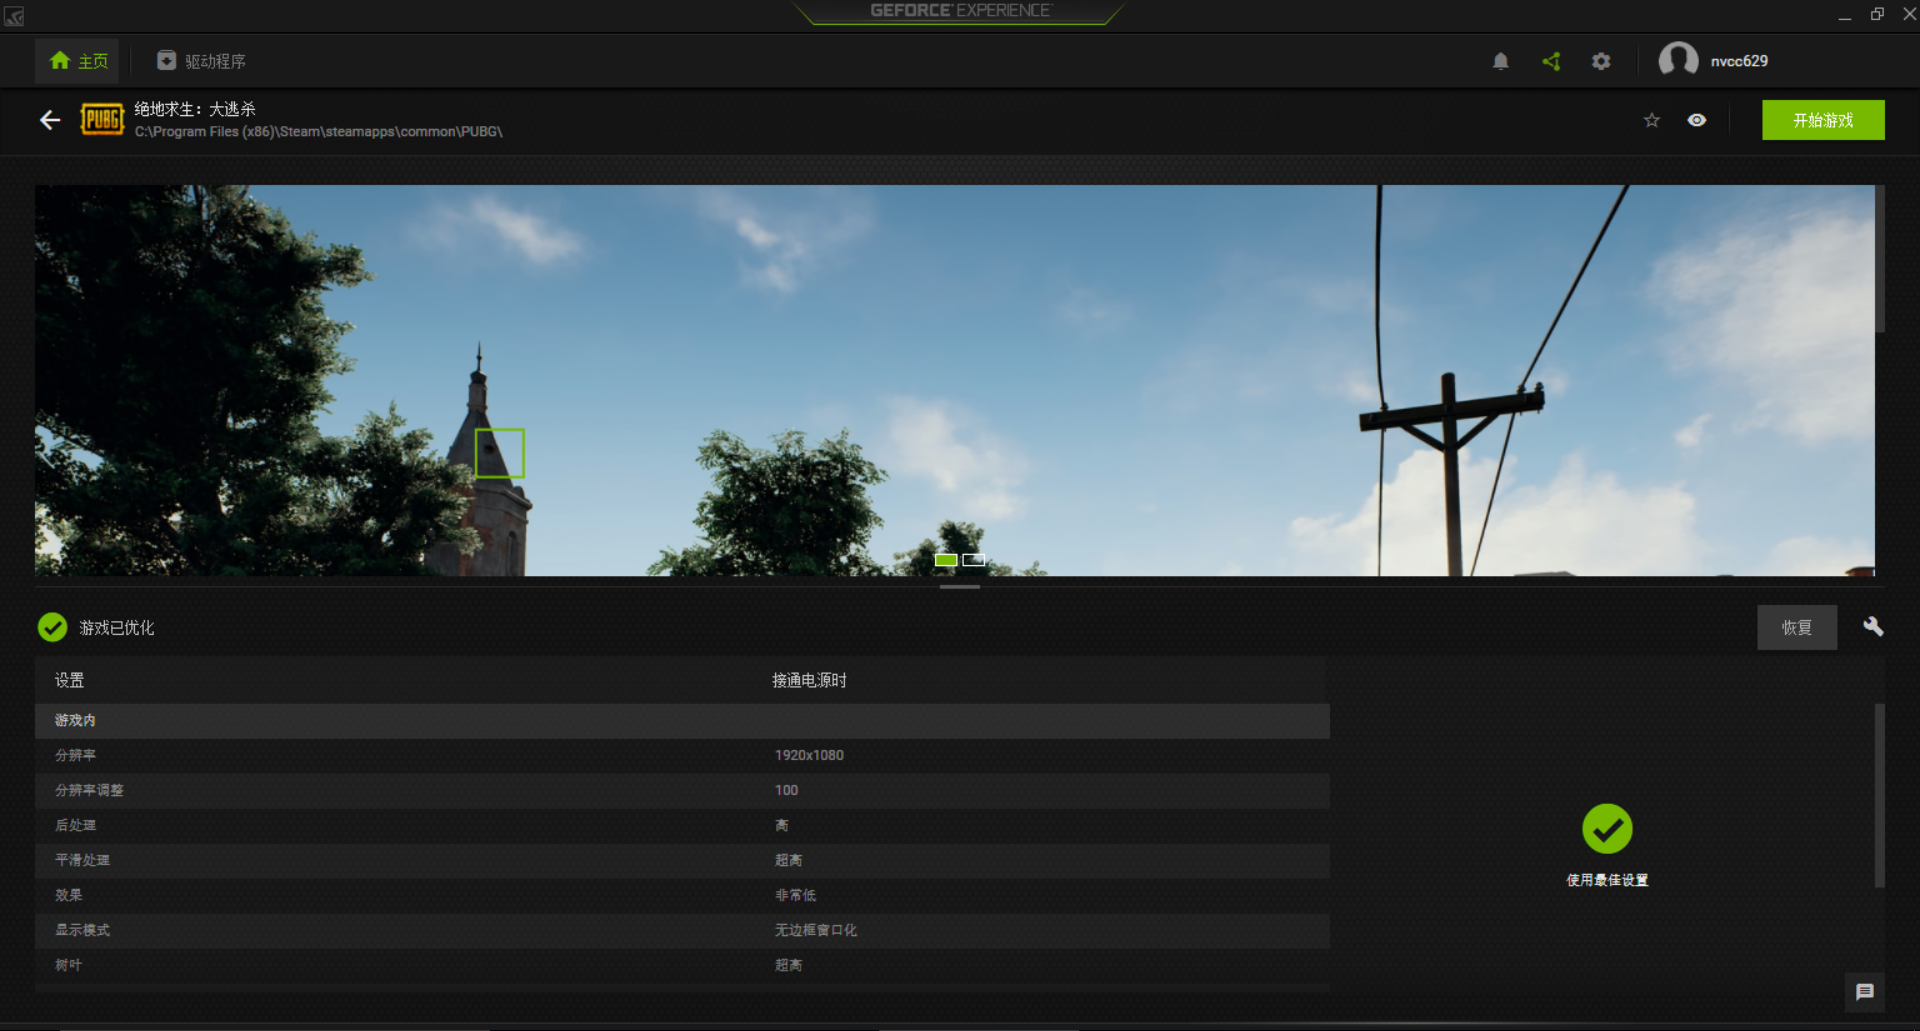The image size is (1920, 1031).
Task: Click the panel divider handle below screenshot
Action: [960, 587]
